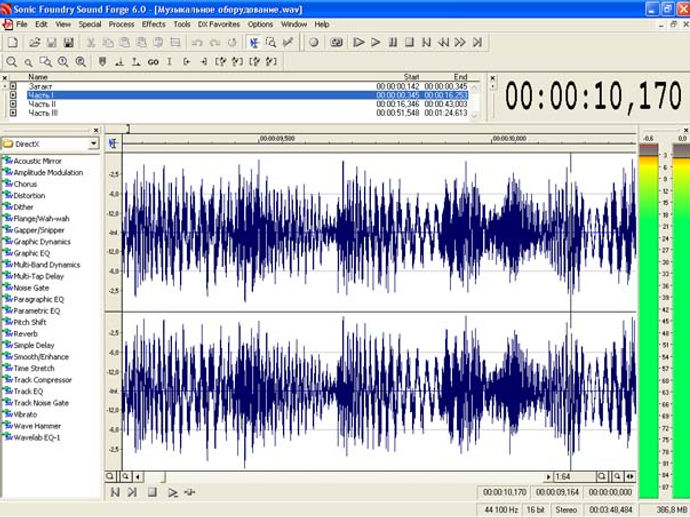Click the 44 100 Hz sample rate status
The height and width of the screenshot is (518, 690).
coord(500,510)
